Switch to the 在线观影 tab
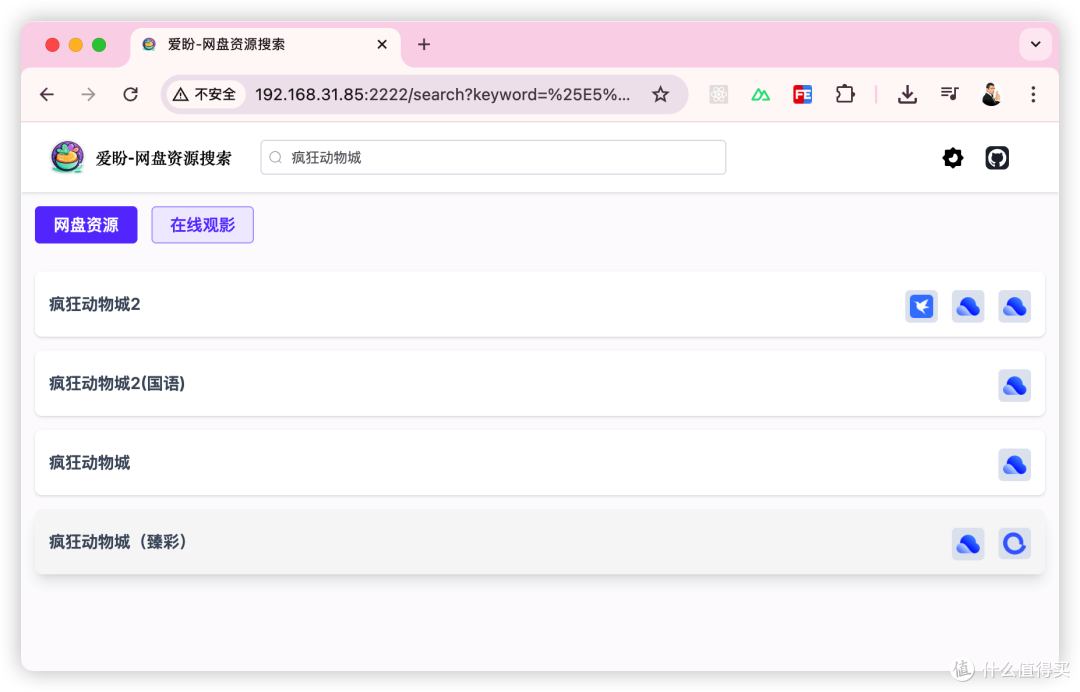This screenshot has width=1080, height=692. (x=202, y=224)
